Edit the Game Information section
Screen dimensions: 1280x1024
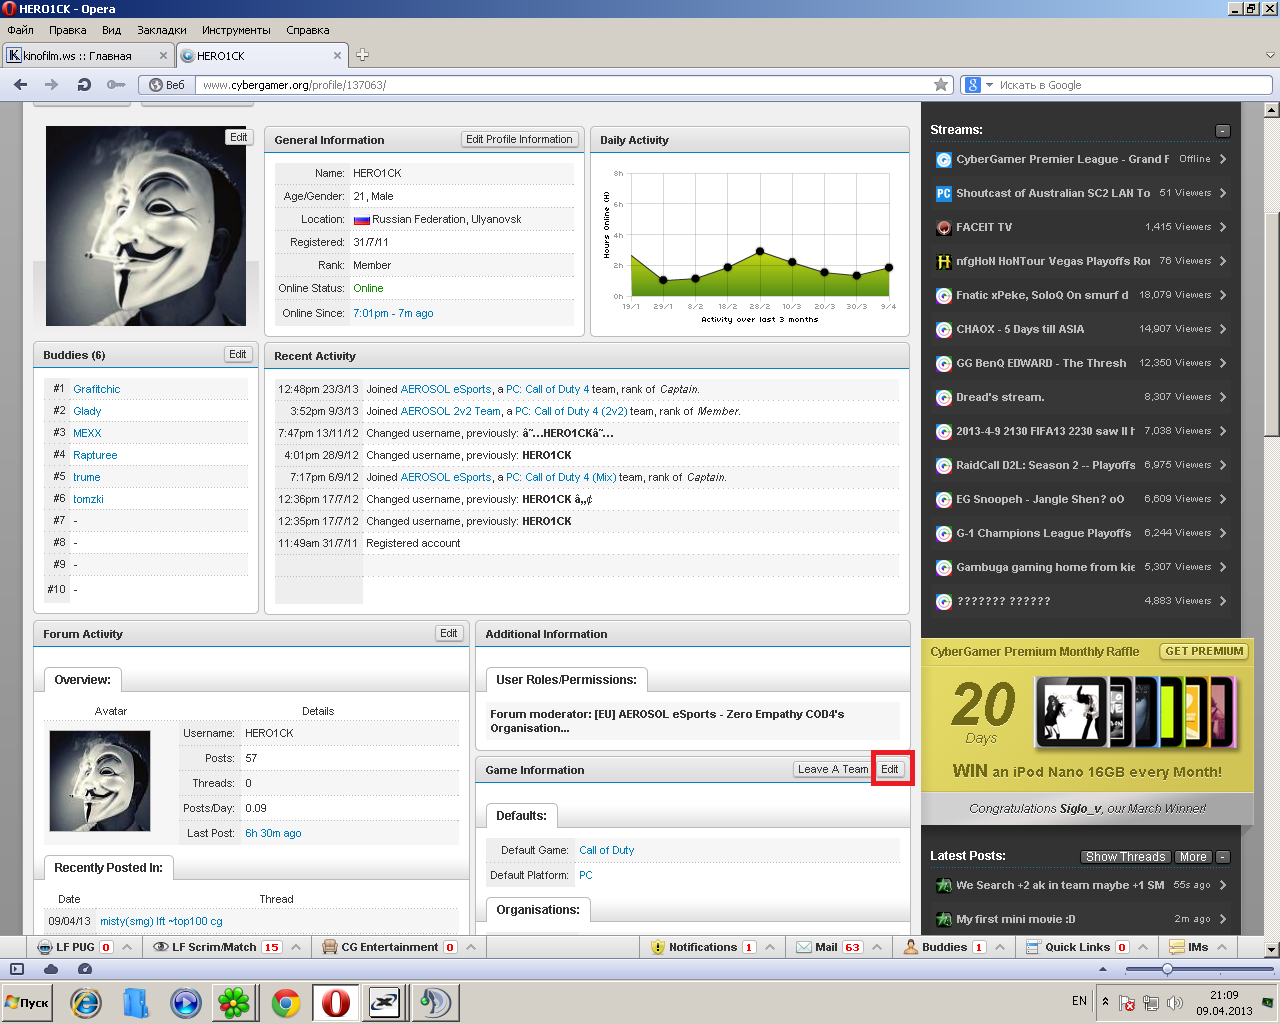click(x=889, y=769)
